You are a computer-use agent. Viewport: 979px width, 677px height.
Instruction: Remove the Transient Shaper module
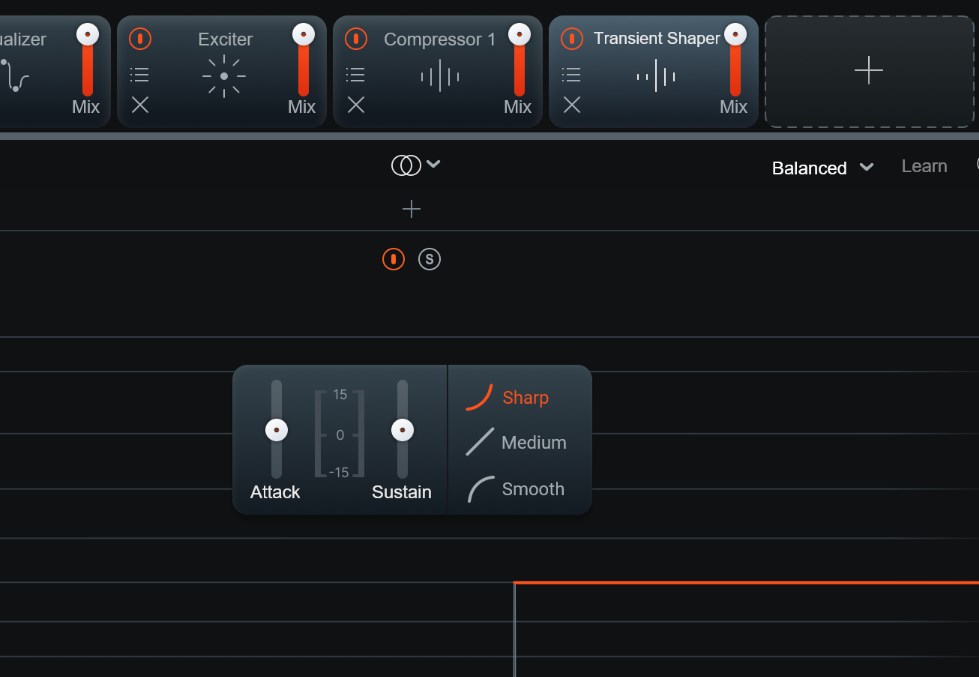click(x=571, y=105)
